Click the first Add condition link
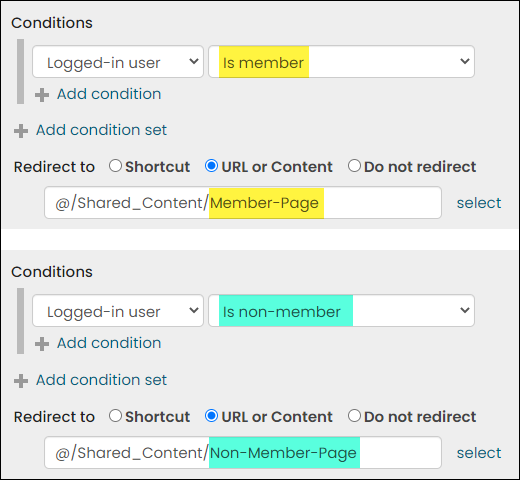Viewport: 520px width, 480px height. pos(109,94)
